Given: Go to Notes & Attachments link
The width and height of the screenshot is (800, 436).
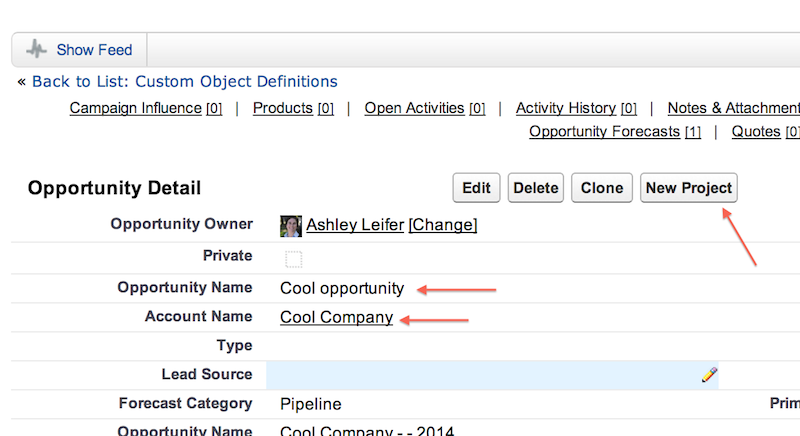Looking at the screenshot, I should (732, 108).
